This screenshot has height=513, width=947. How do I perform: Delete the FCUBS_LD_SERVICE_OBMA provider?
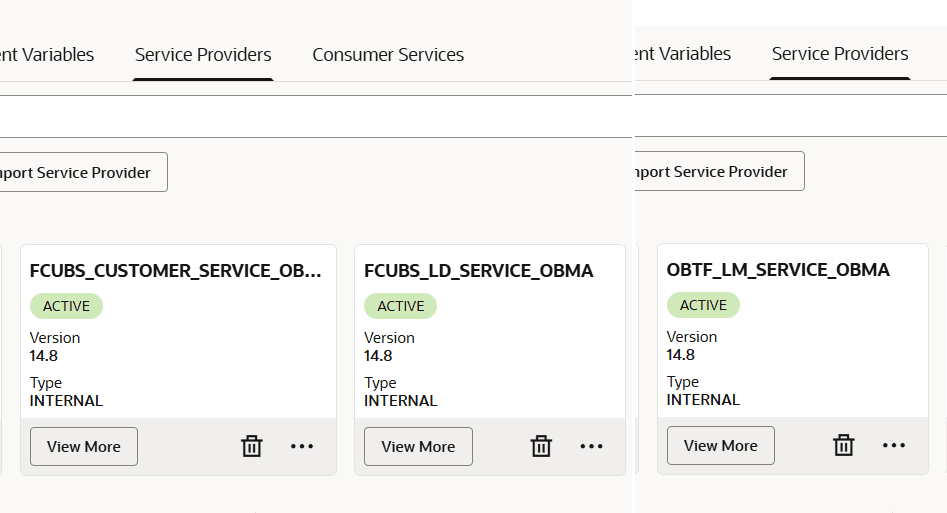click(x=541, y=446)
